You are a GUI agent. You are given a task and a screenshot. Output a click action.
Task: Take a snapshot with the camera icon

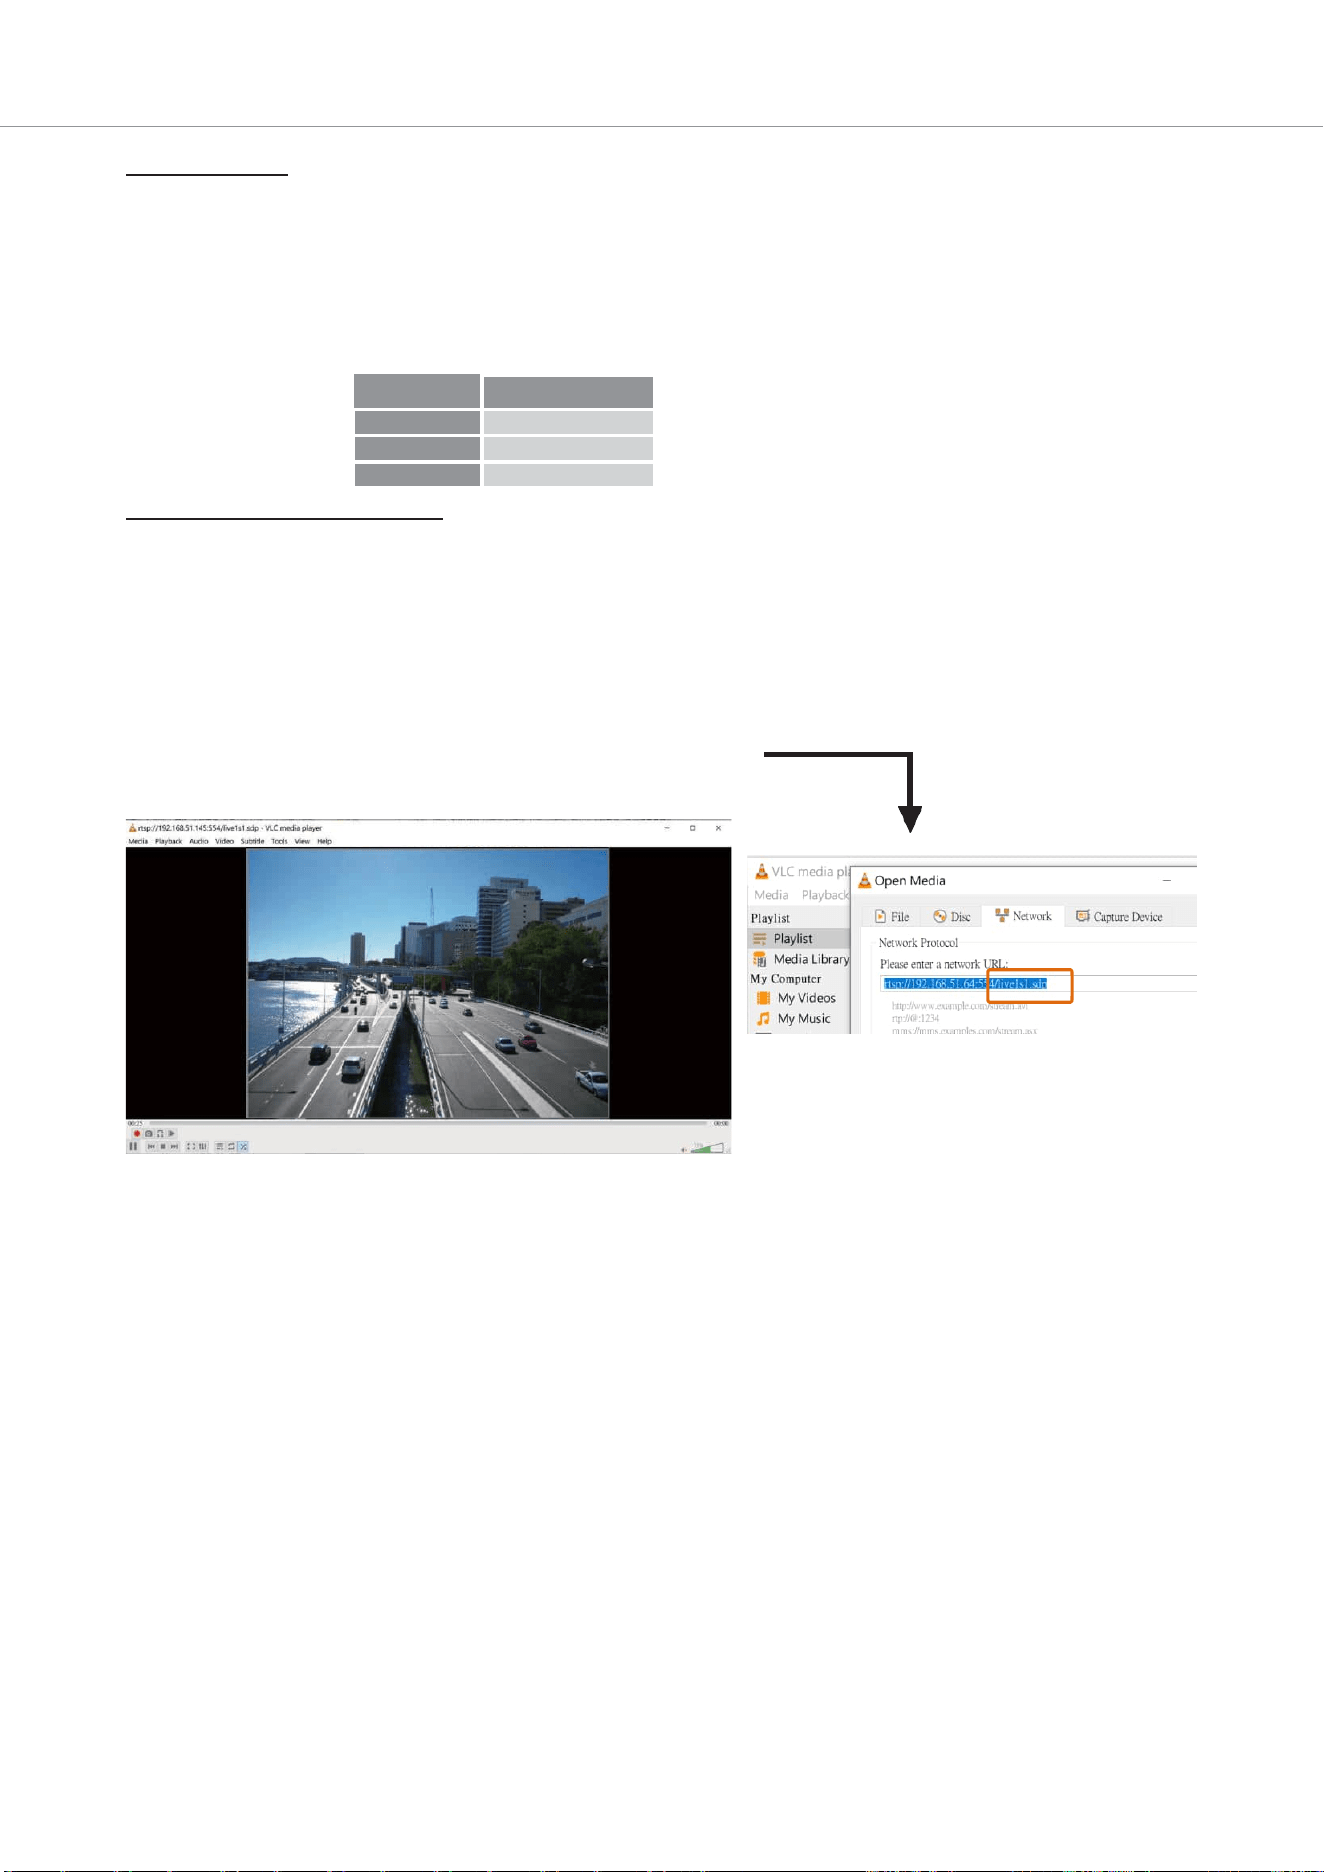point(149,1133)
